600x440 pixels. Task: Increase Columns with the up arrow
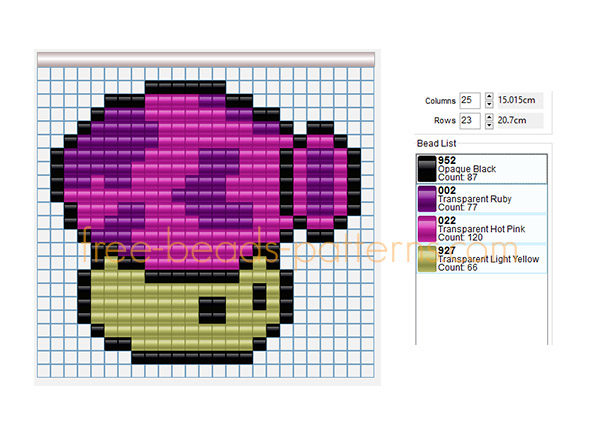(489, 96)
